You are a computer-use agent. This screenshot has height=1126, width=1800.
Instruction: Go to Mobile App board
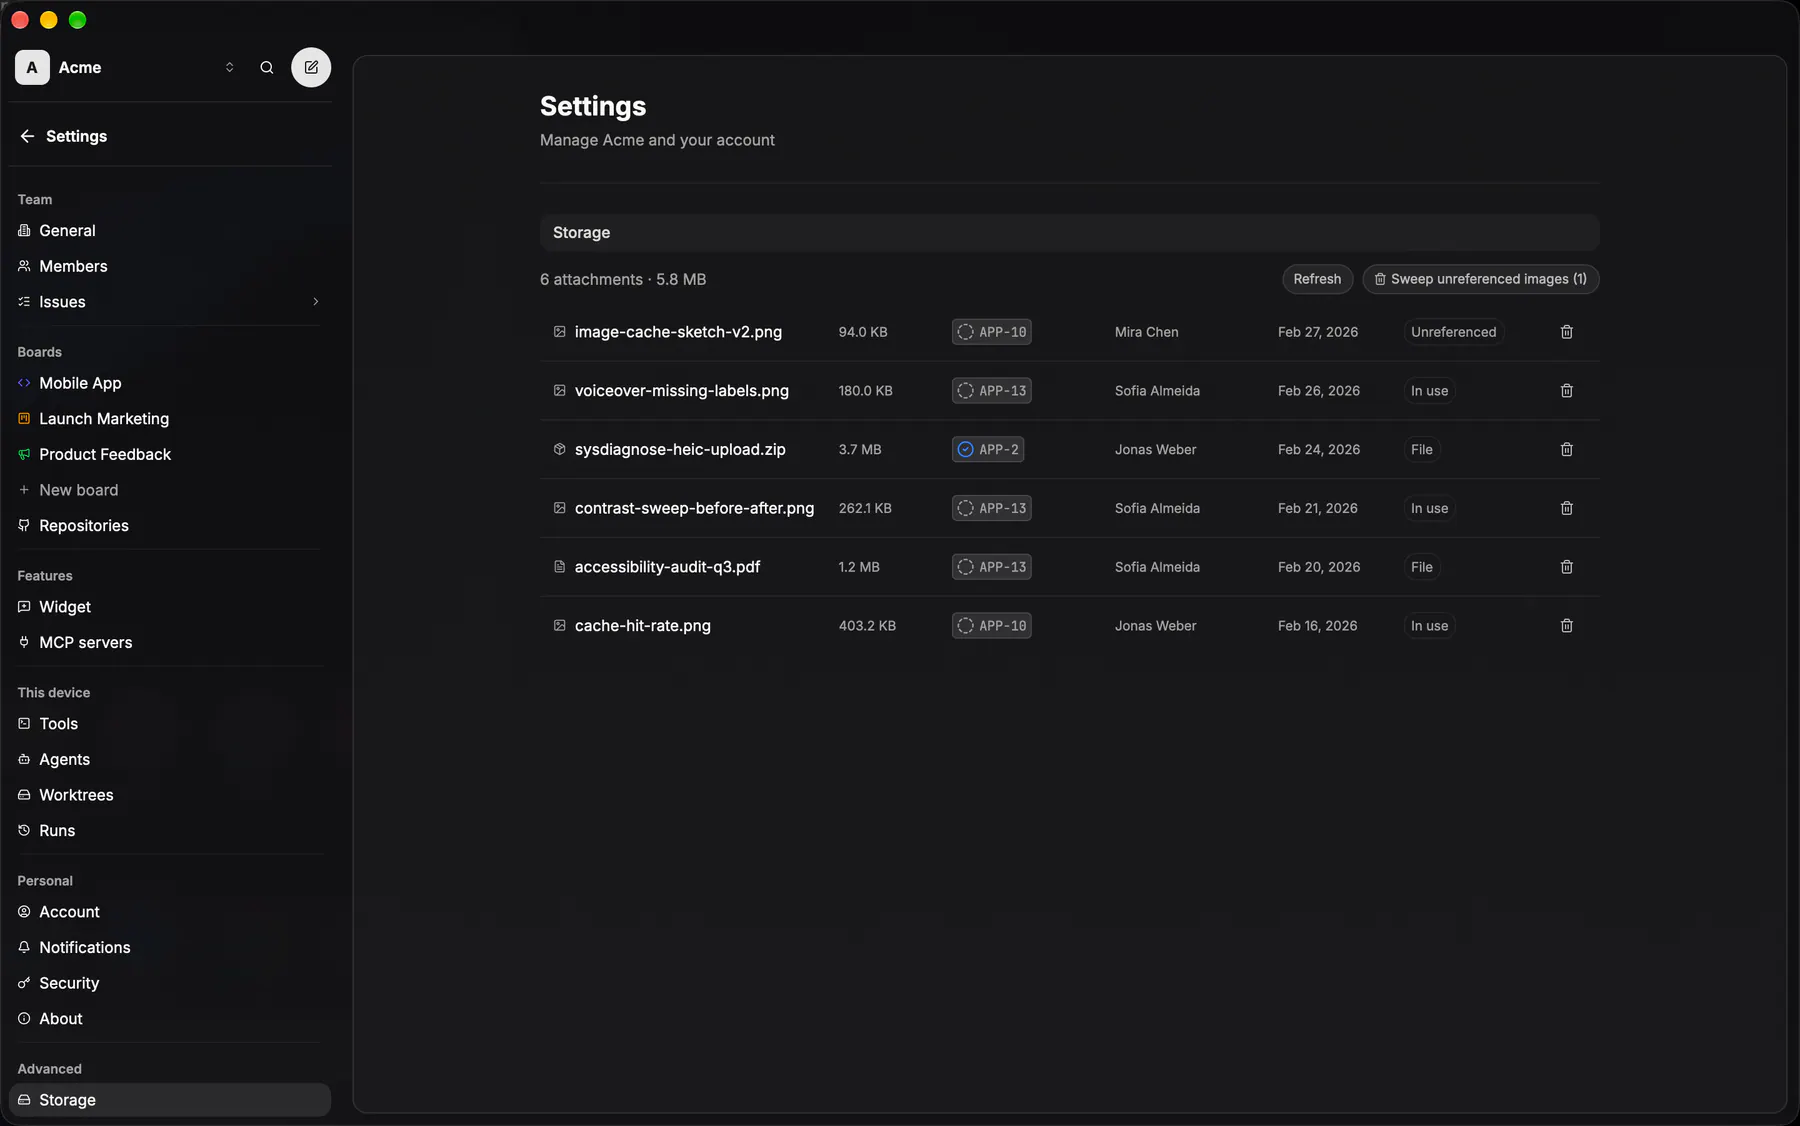pos(170,383)
